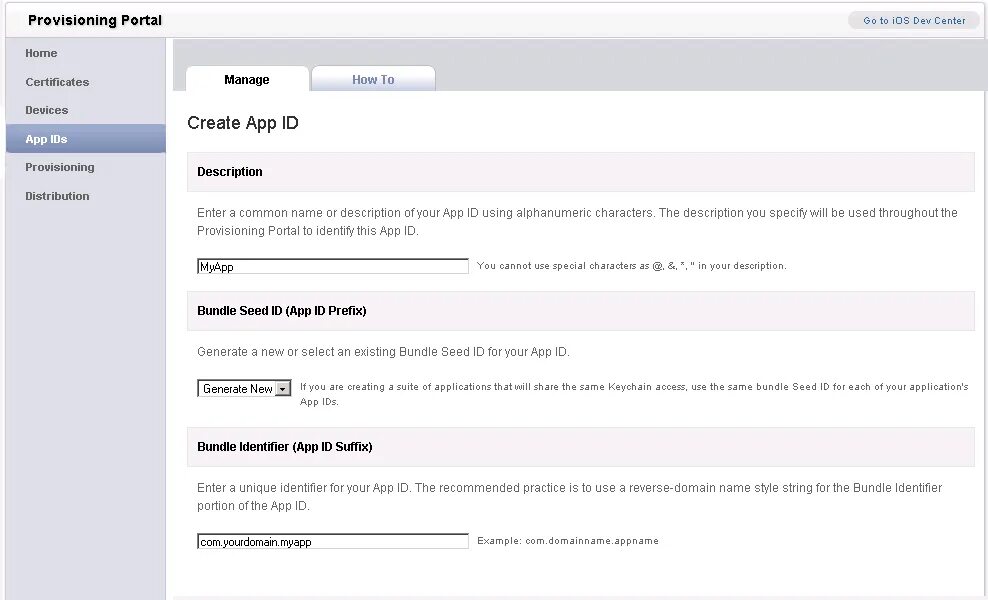Open the Devices section
Viewport: 988px width, 600px height.
47,110
